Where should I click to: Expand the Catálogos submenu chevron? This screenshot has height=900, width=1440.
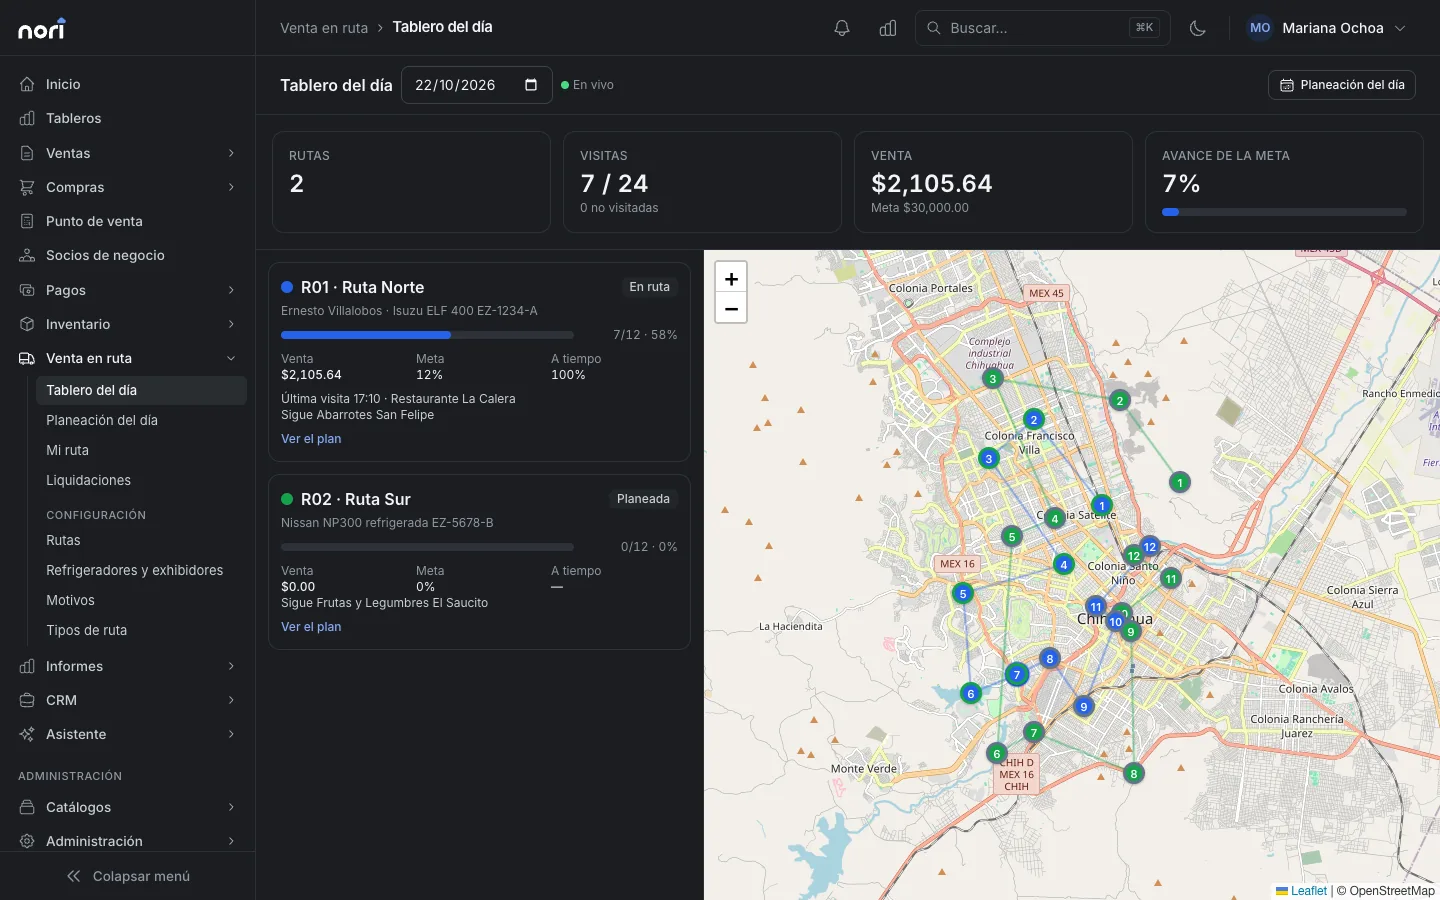[231, 807]
